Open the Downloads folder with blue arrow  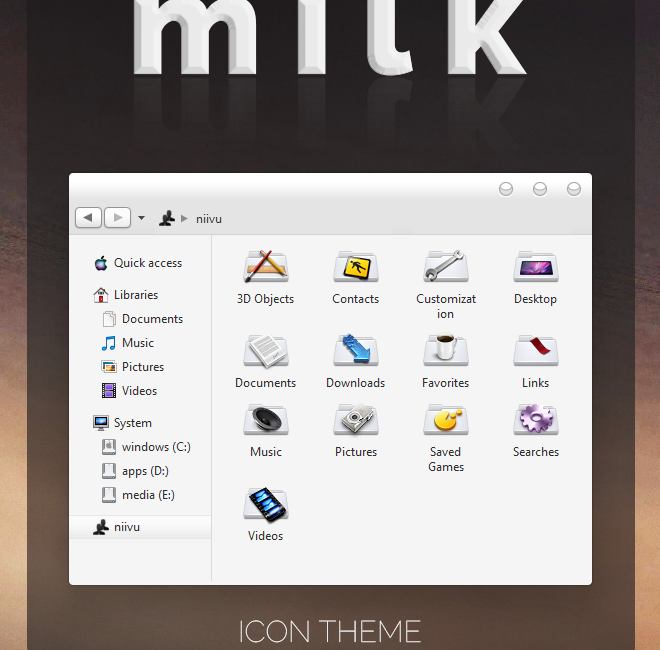click(356, 350)
